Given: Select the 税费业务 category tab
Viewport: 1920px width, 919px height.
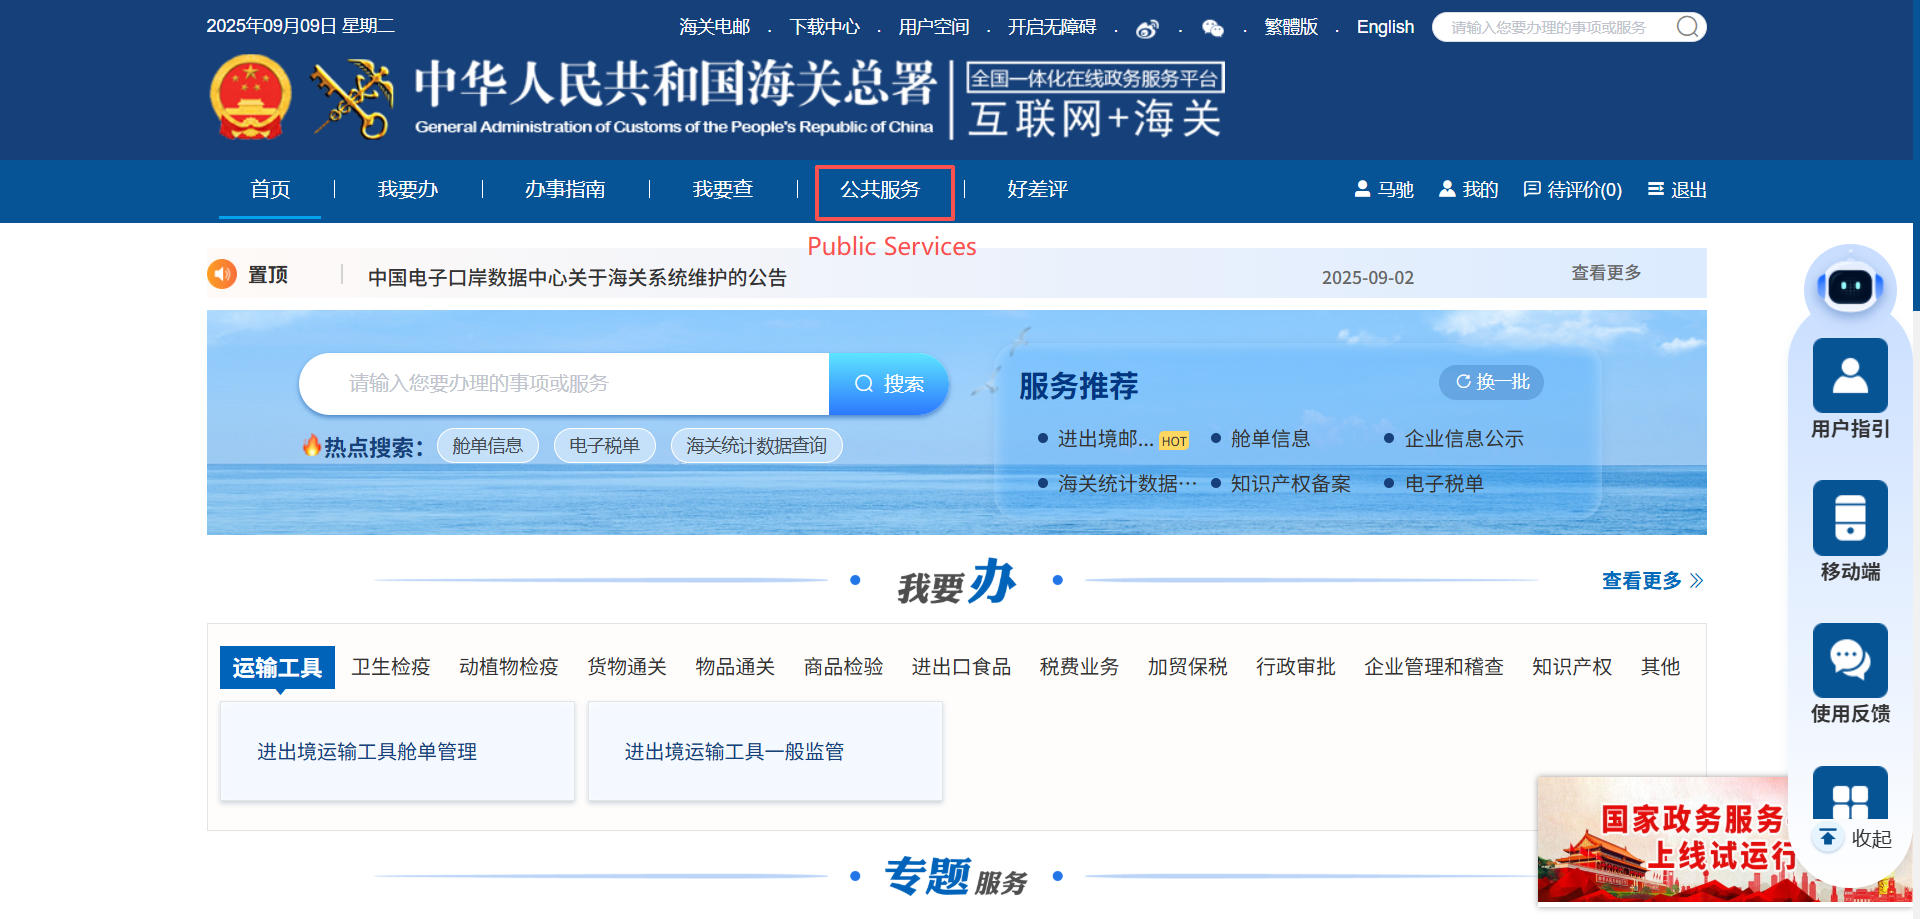Looking at the screenshot, I should tap(1078, 667).
